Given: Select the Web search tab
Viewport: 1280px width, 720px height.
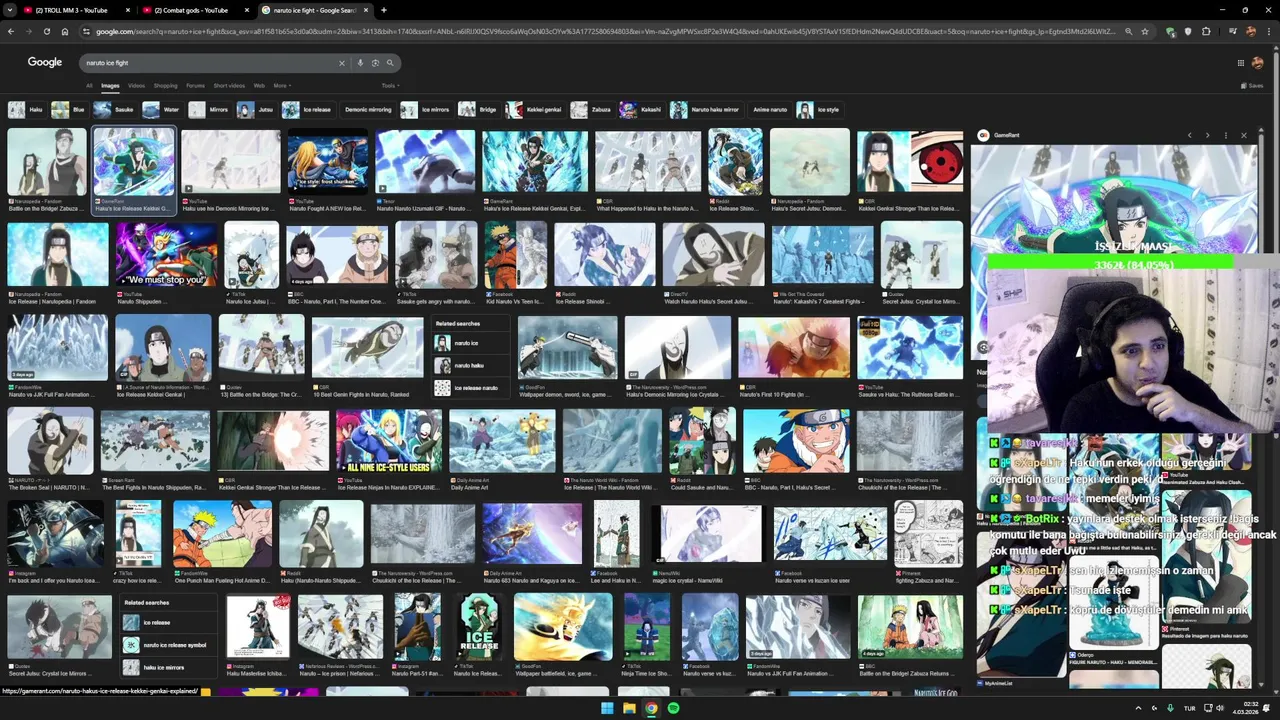Looking at the screenshot, I should (259, 86).
